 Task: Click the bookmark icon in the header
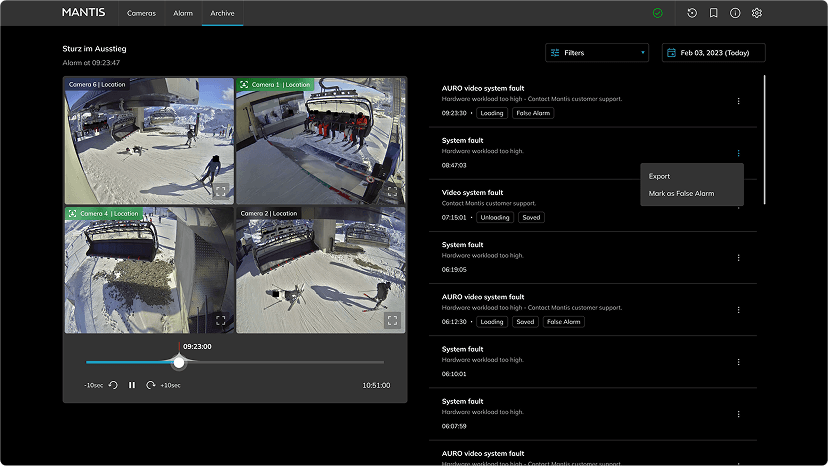pyautogui.click(x=714, y=13)
